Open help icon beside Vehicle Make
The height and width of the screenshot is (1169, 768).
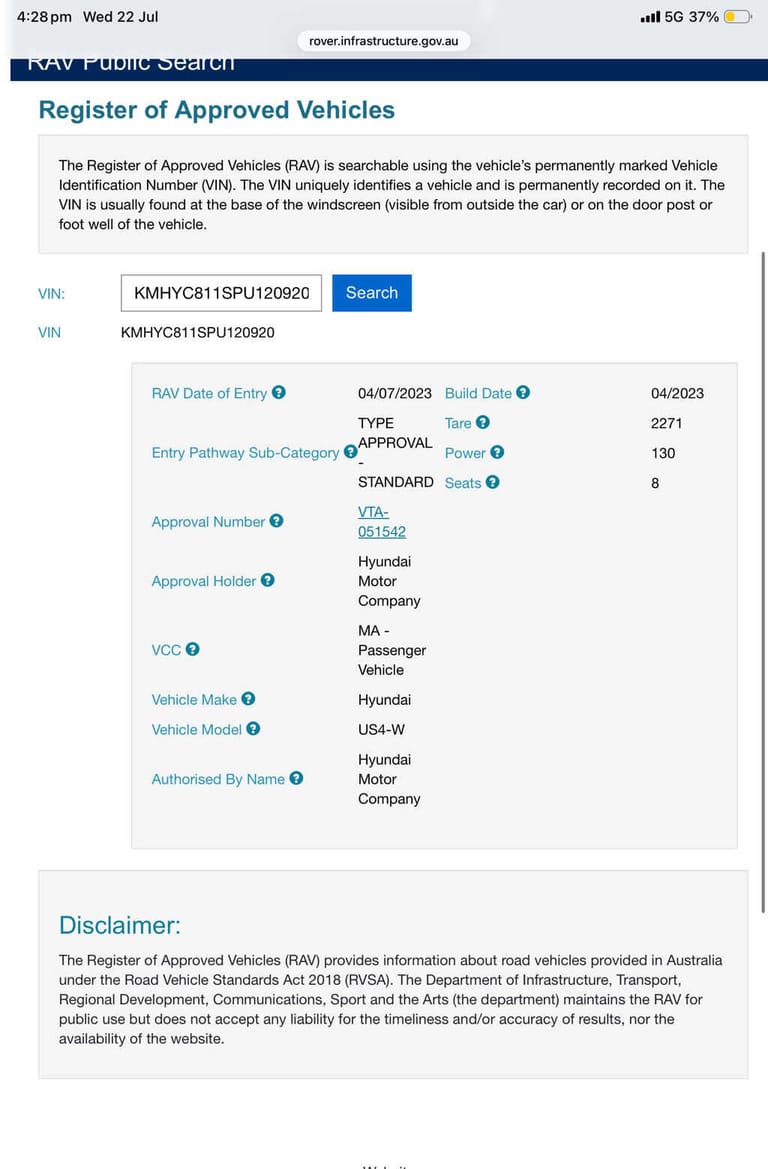248,699
